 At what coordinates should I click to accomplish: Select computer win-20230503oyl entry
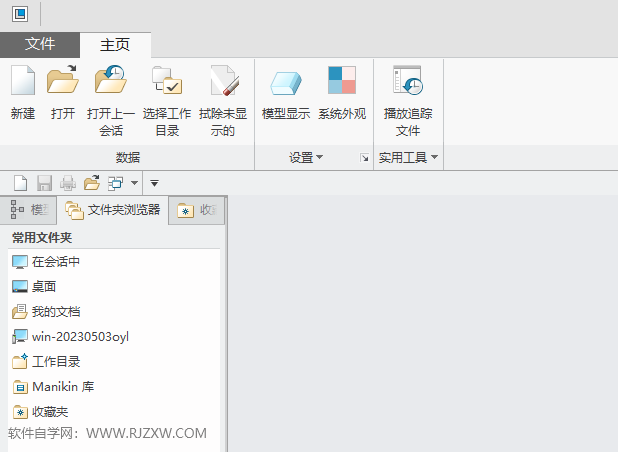(70, 337)
